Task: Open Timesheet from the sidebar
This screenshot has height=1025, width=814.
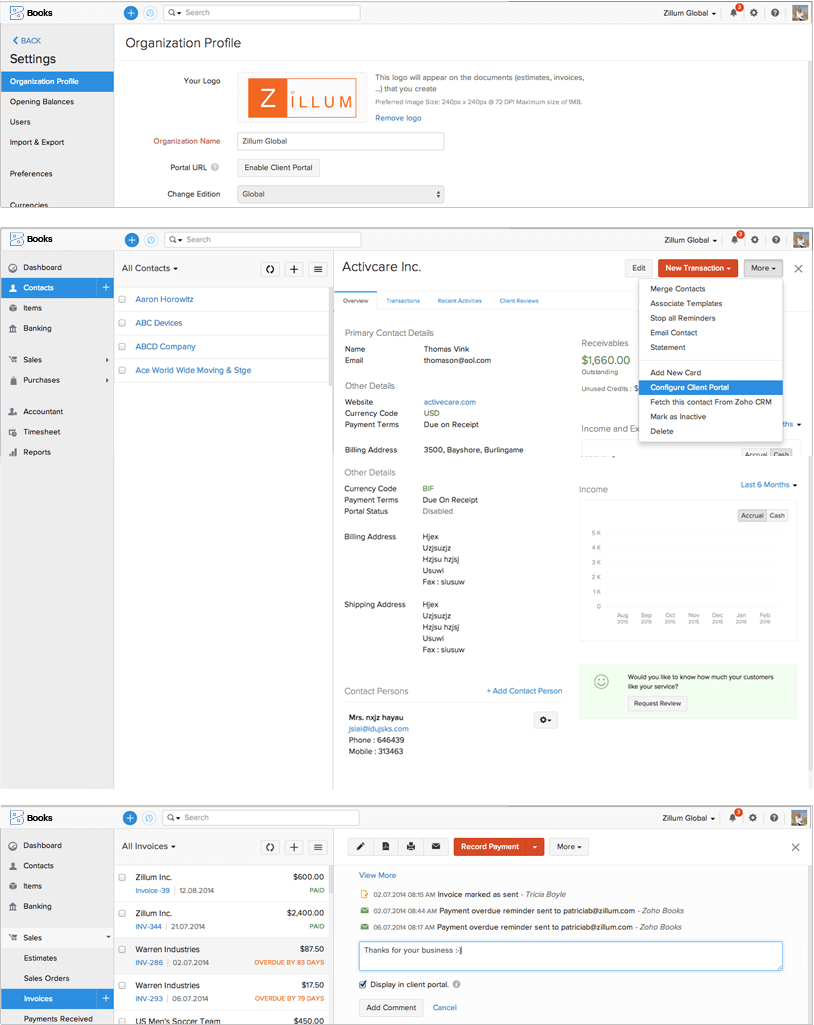Action: (43, 432)
